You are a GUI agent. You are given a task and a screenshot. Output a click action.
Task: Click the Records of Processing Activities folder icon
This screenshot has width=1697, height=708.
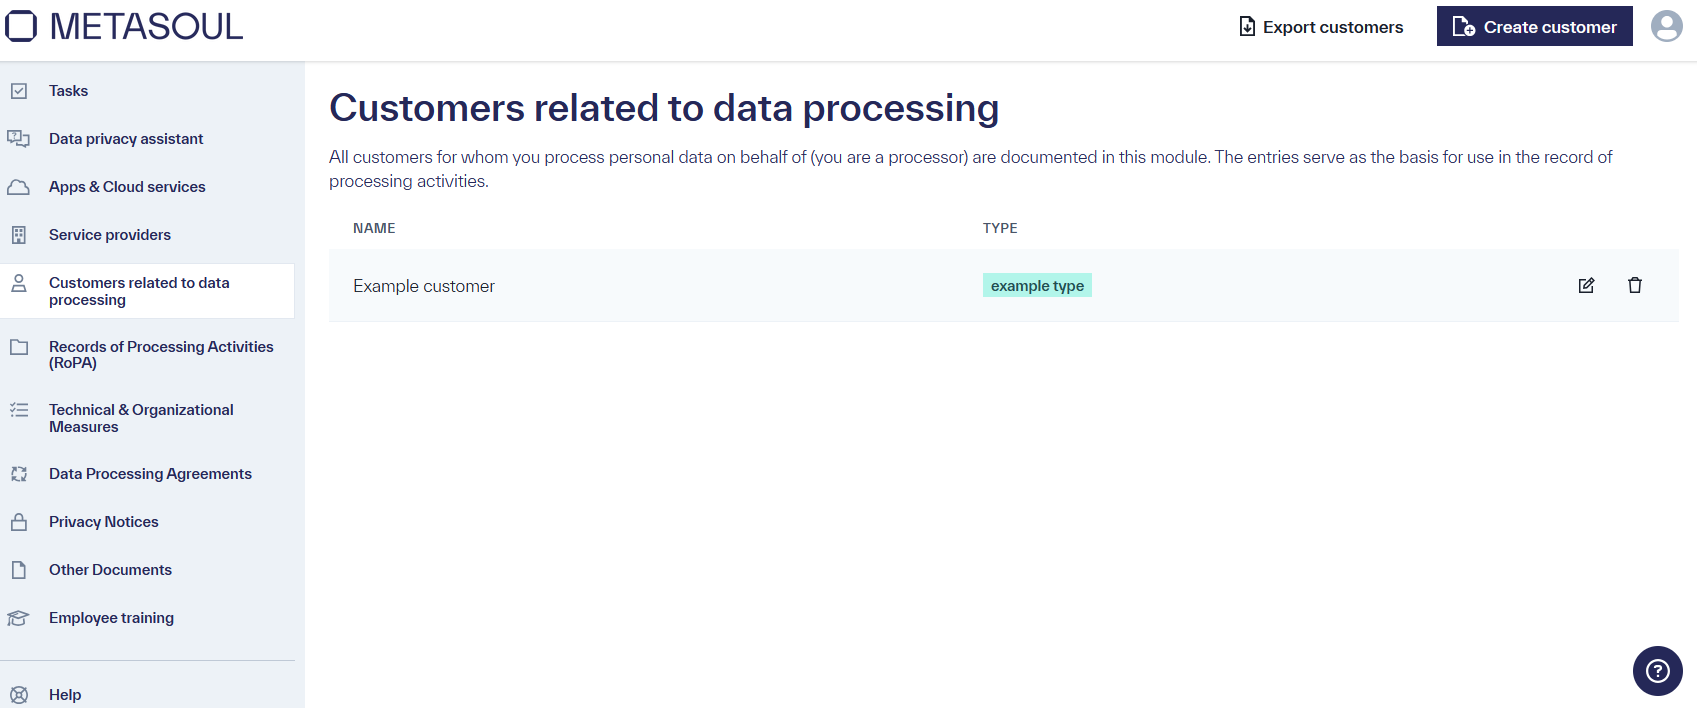19,346
